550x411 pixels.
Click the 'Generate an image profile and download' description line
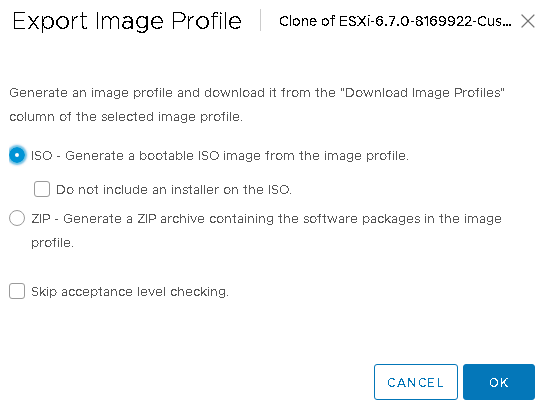point(257,93)
